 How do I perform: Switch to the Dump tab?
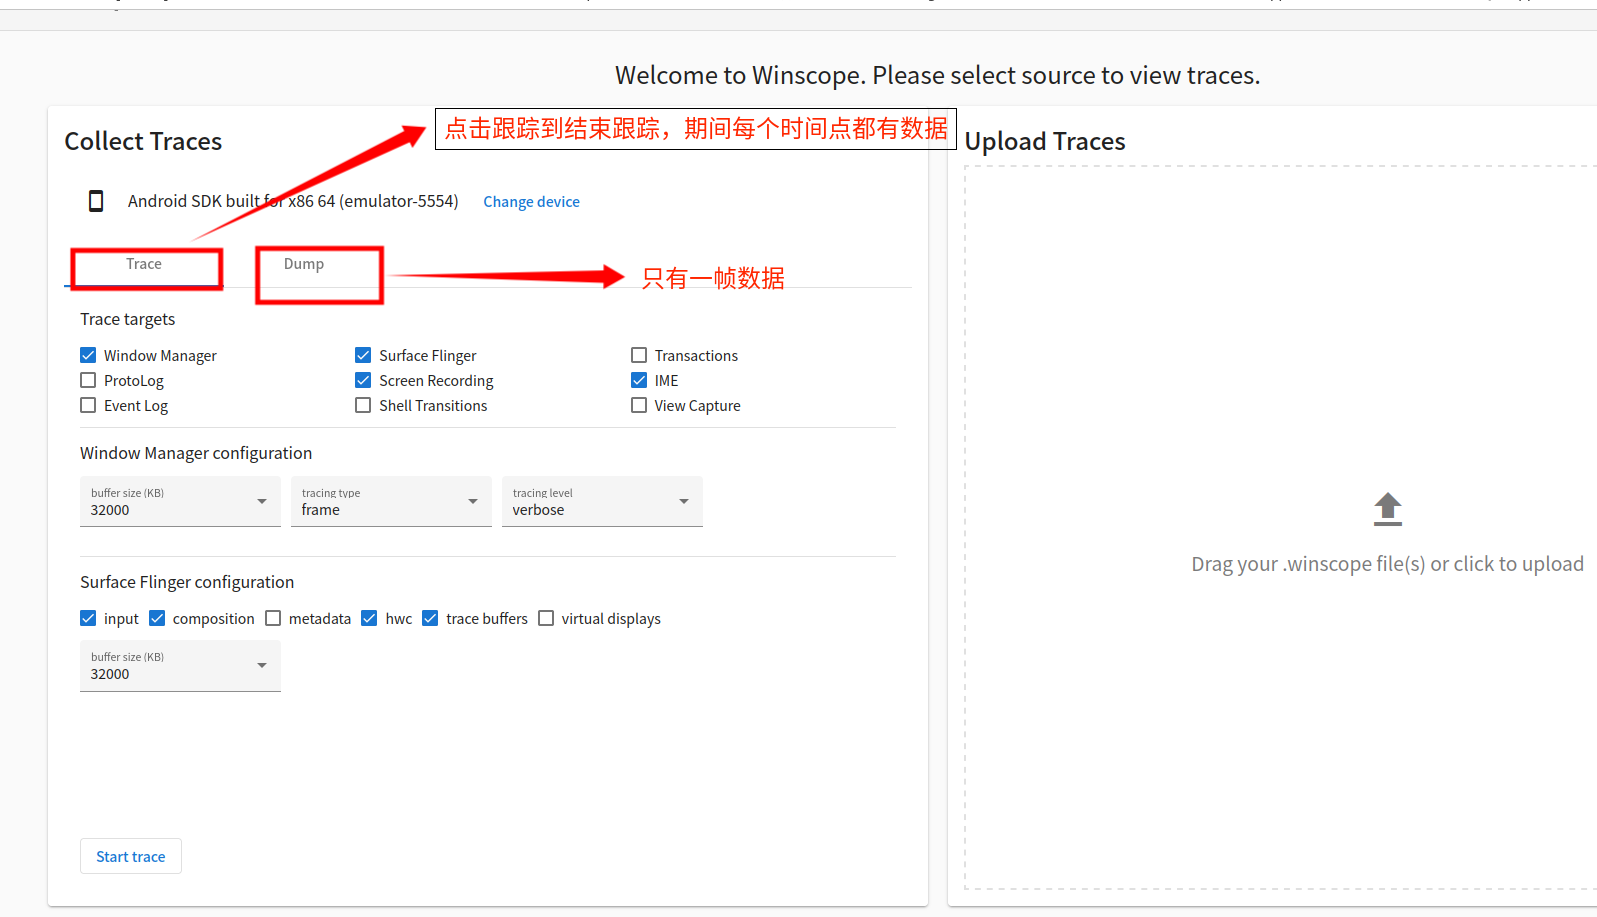pyautogui.click(x=304, y=264)
